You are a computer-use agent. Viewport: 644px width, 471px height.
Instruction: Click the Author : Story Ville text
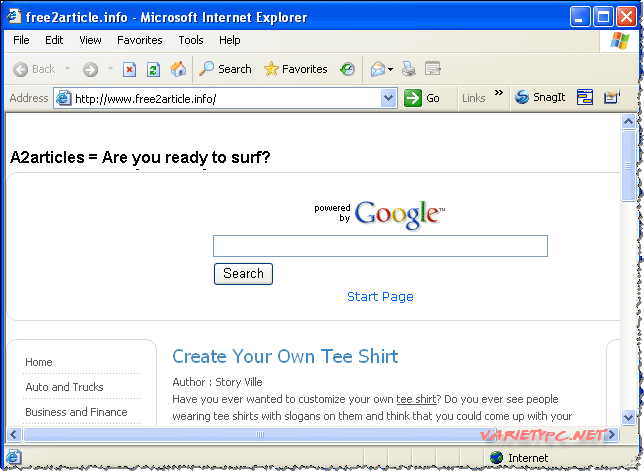pos(217,382)
